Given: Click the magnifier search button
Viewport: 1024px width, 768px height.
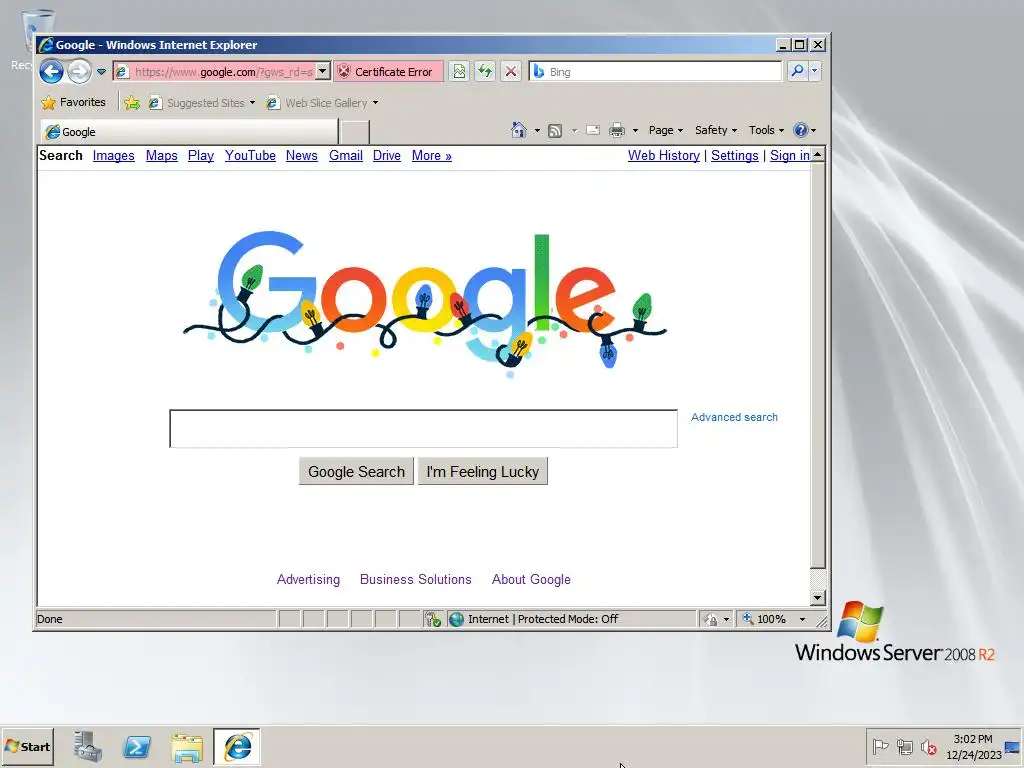Looking at the screenshot, I should [797, 71].
